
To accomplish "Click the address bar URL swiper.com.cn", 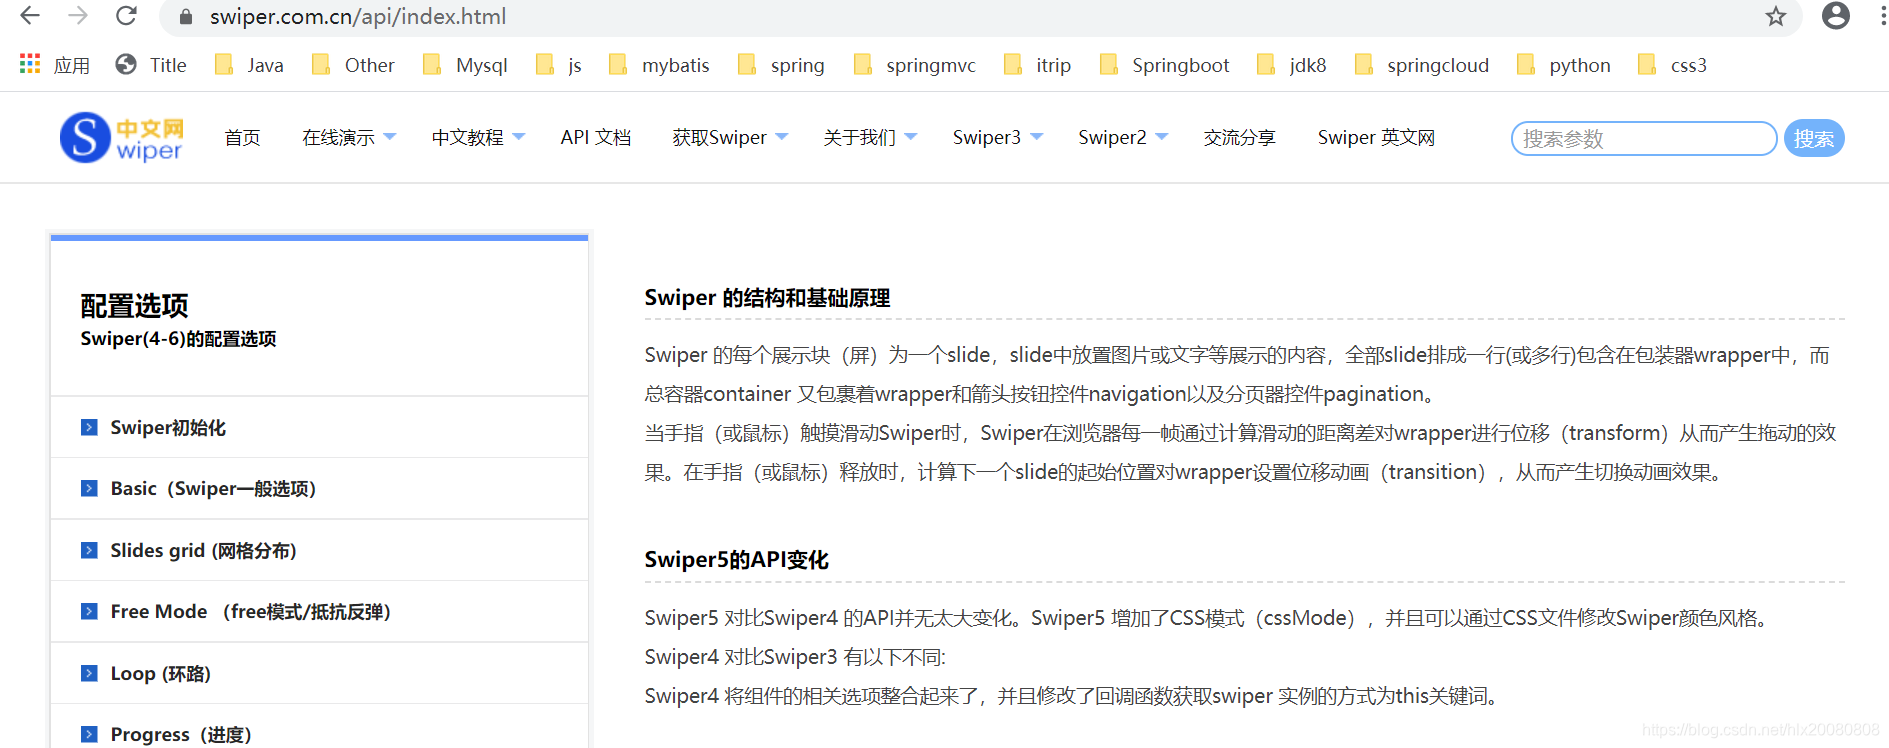I will pyautogui.click(x=358, y=17).
